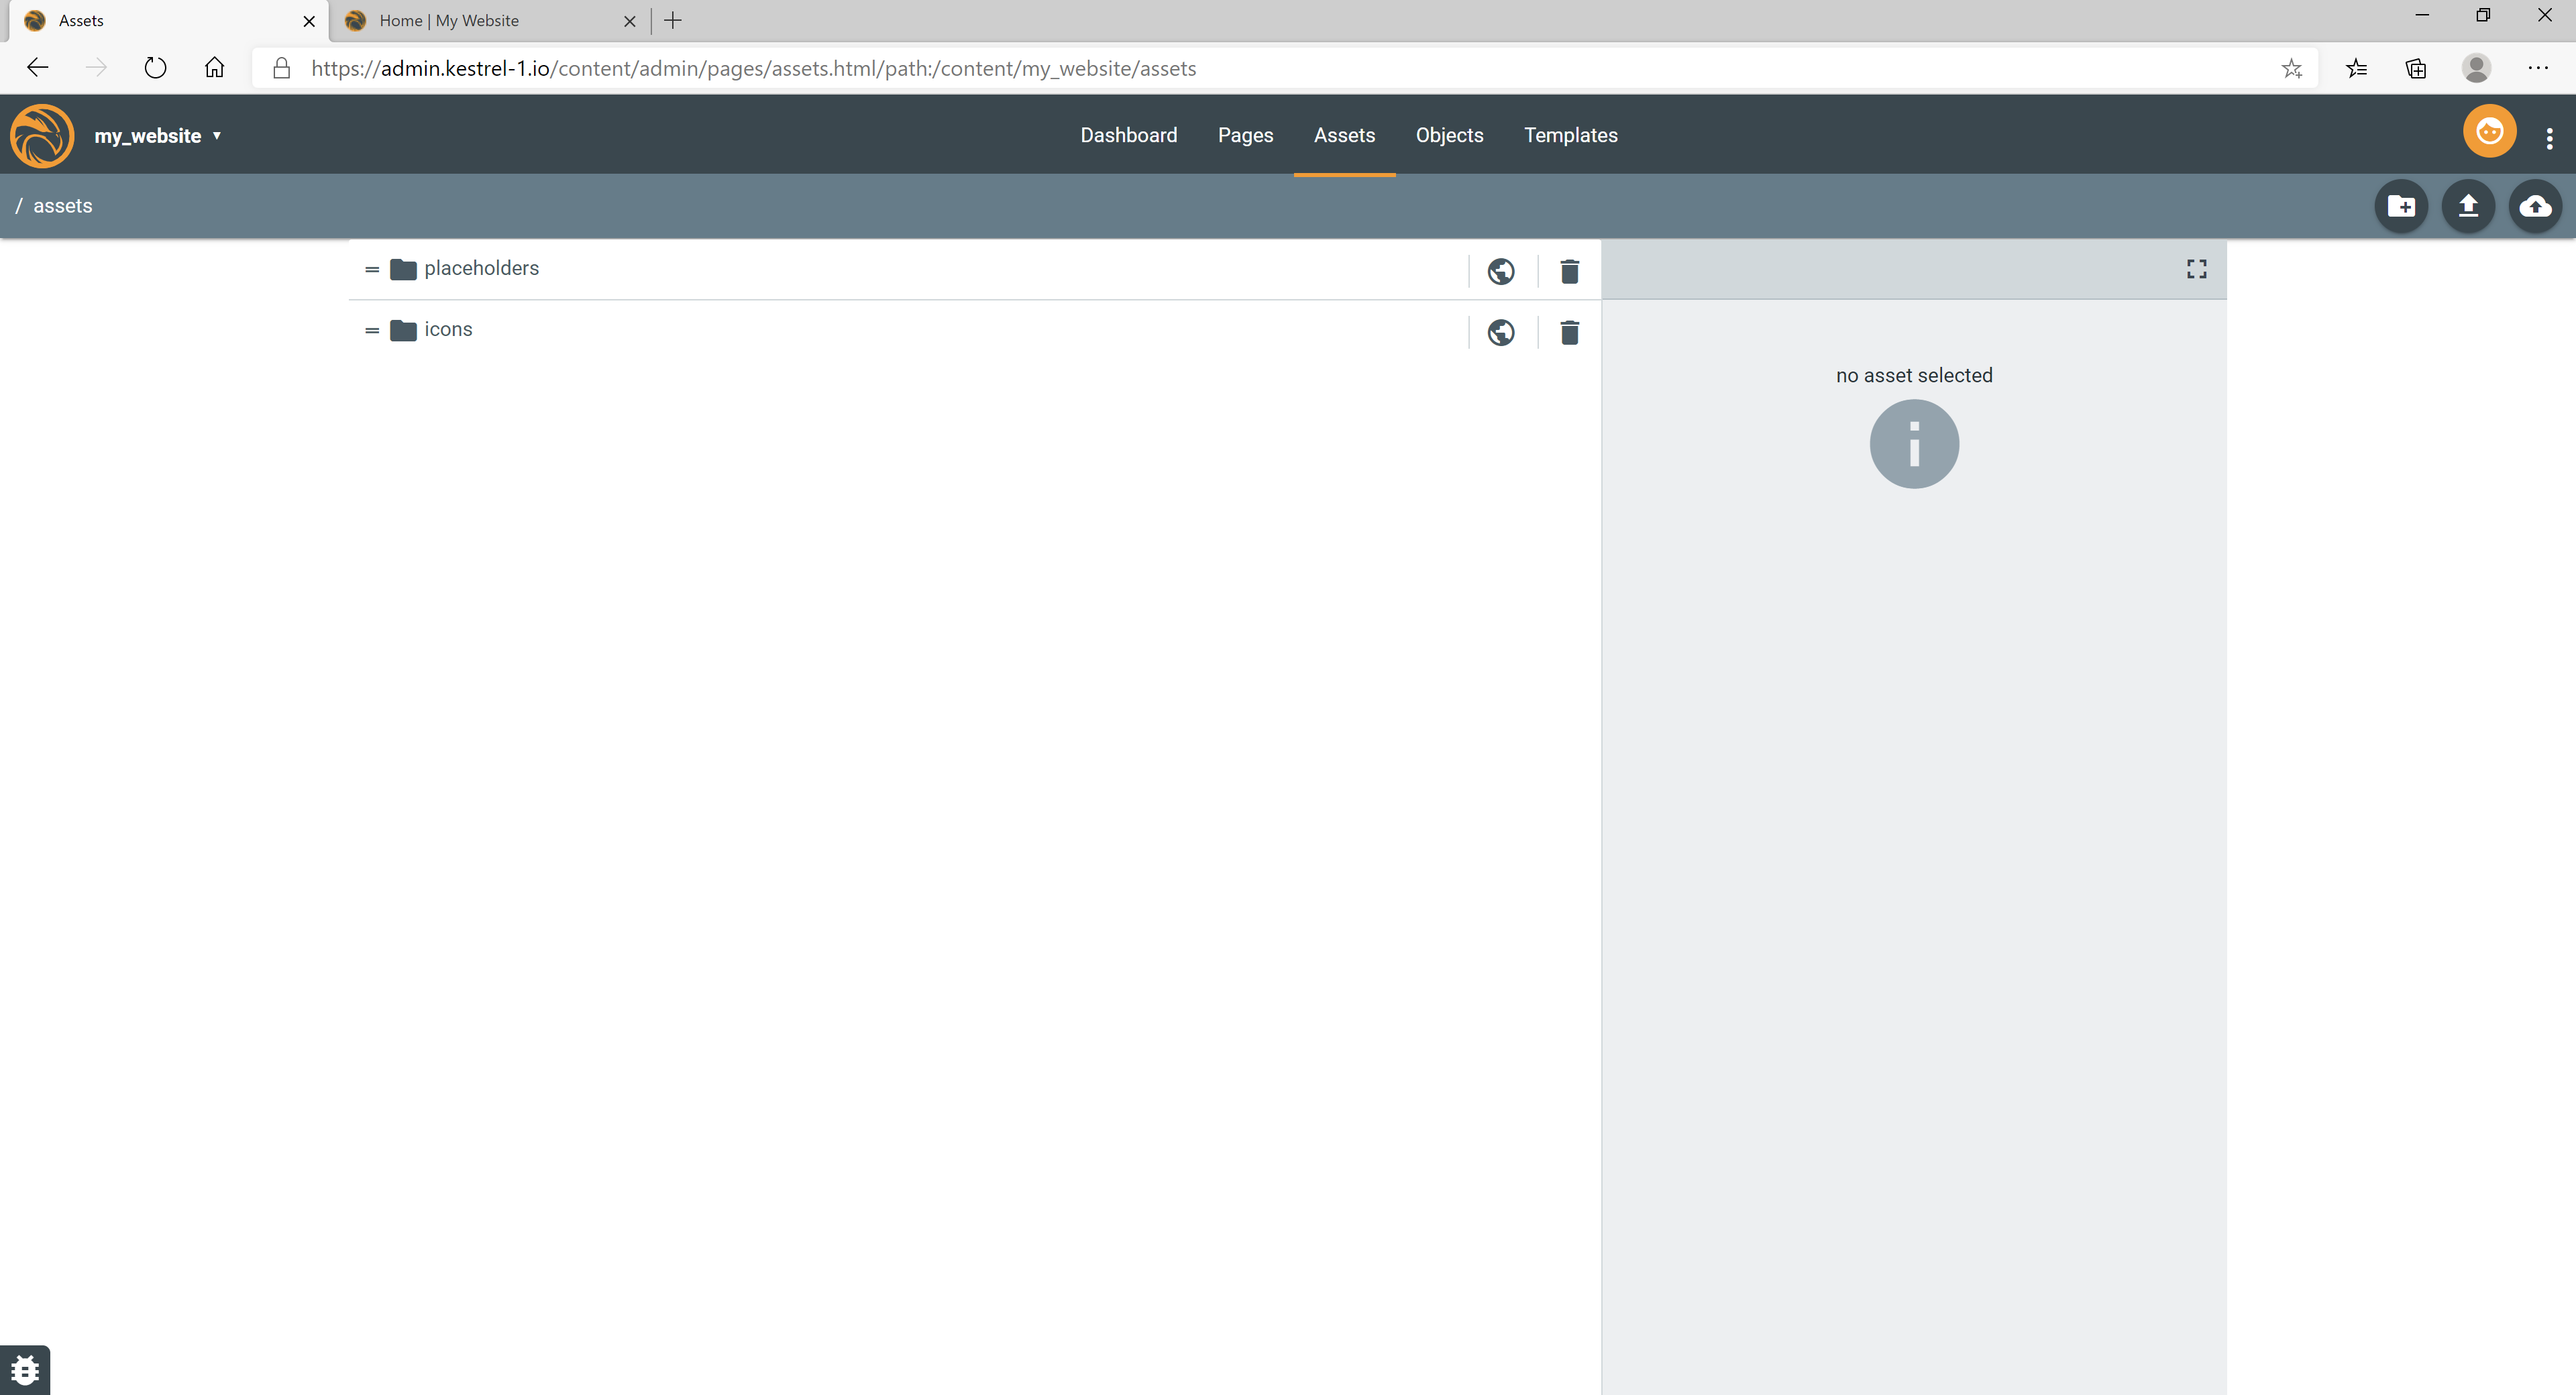Click the orange user avatar icon
Image resolution: width=2576 pixels, height=1395 pixels.
pyautogui.click(x=2489, y=132)
